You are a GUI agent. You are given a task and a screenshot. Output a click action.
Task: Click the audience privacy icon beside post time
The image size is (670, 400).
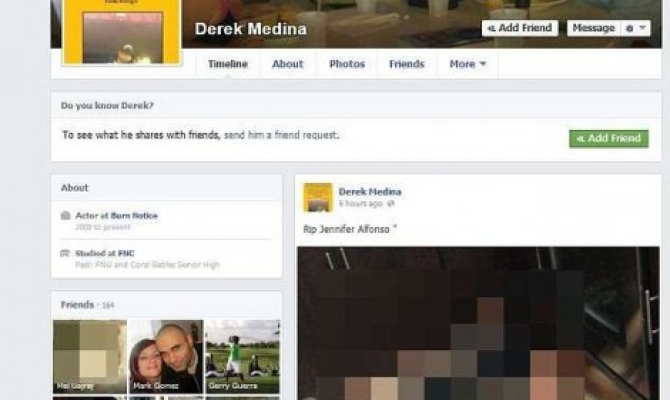[x=391, y=204]
